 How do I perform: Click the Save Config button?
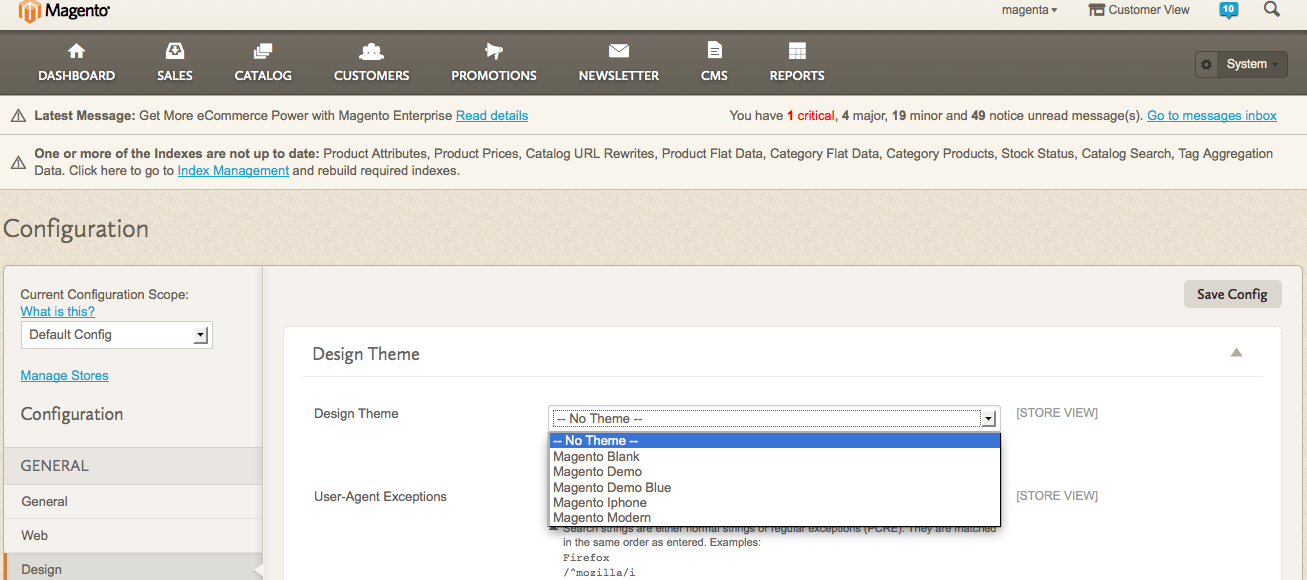(x=1232, y=294)
